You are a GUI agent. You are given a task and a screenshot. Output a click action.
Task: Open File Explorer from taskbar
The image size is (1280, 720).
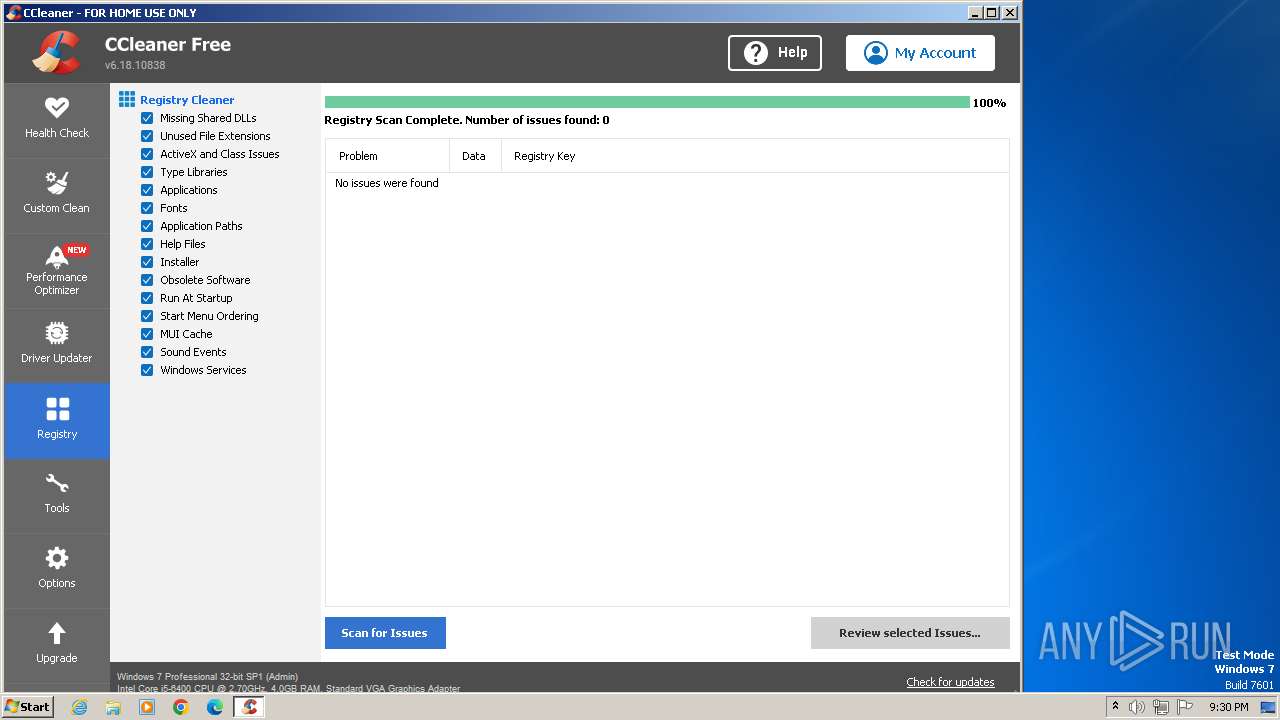click(113, 707)
